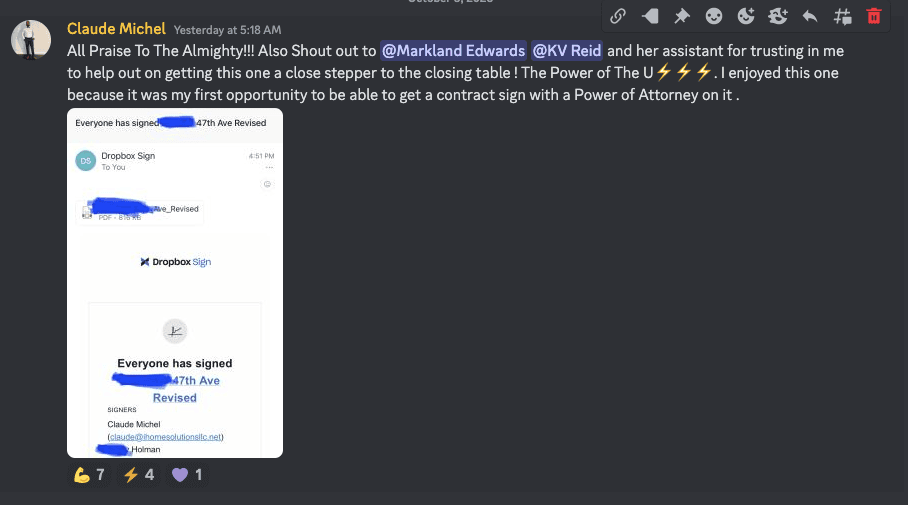Screen dimensions: 908x505
Task: Open Claude Michel's avatar picture
Action: click(x=31, y=40)
